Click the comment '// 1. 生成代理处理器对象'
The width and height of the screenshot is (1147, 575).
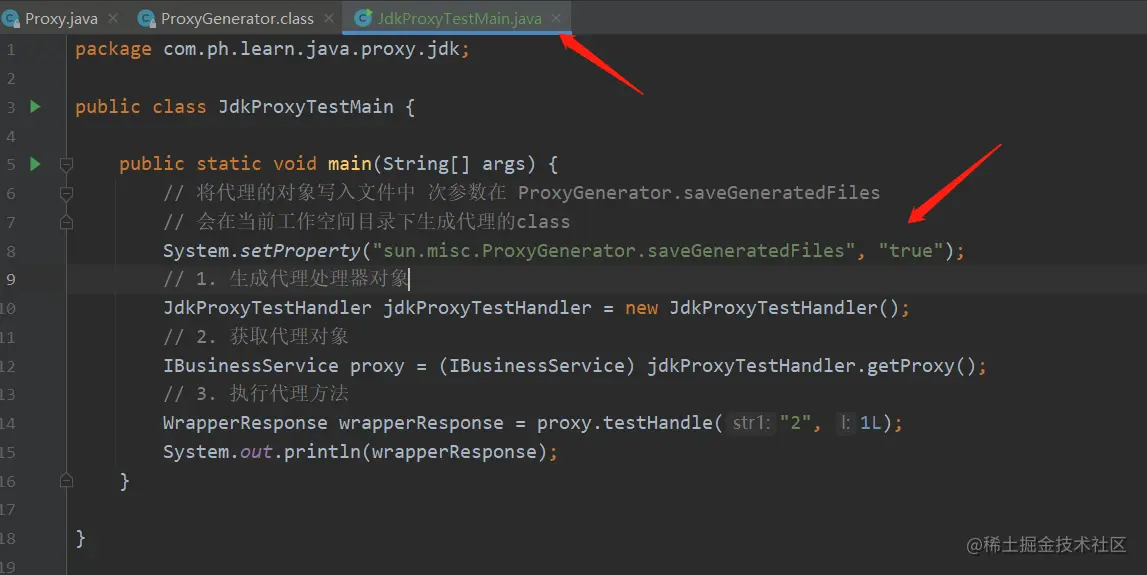286,279
